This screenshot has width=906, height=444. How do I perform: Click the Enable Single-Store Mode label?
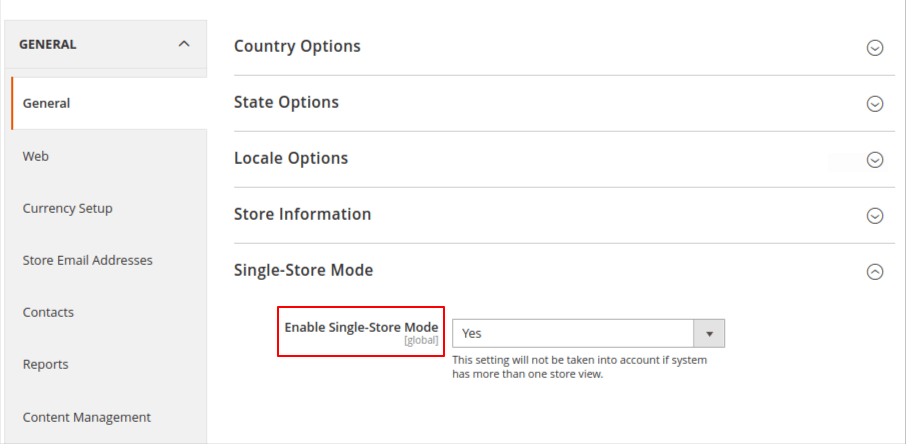point(361,327)
